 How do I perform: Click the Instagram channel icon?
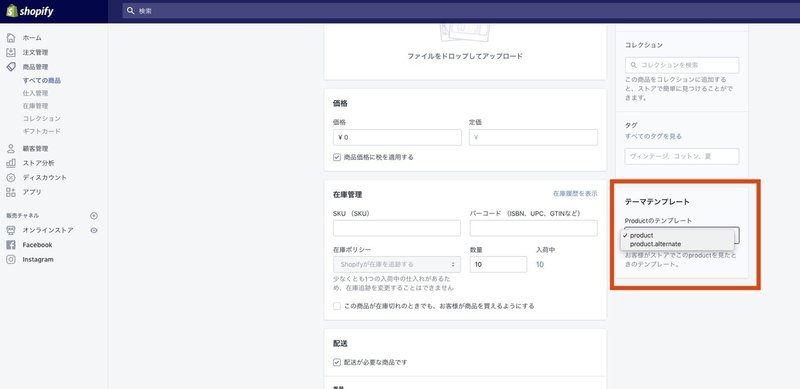tap(11, 259)
